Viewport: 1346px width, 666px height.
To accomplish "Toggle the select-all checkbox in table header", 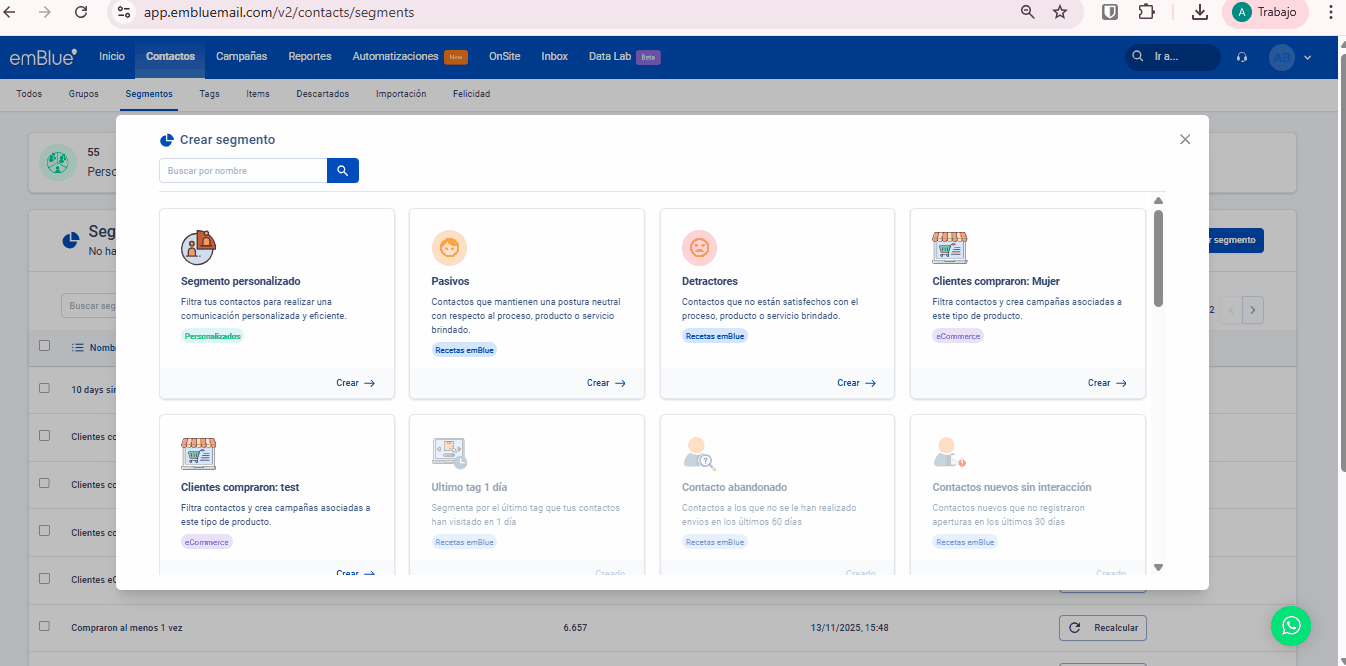I will coord(44,346).
